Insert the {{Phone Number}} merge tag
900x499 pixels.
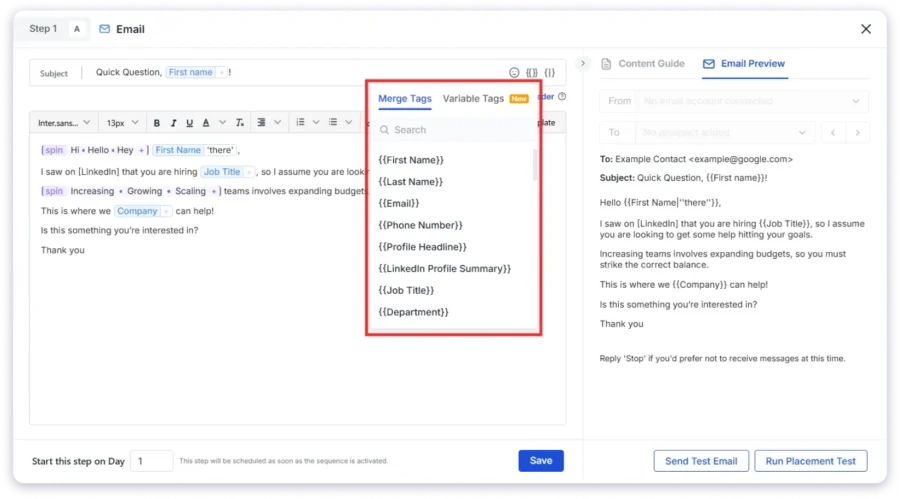click(x=420, y=225)
